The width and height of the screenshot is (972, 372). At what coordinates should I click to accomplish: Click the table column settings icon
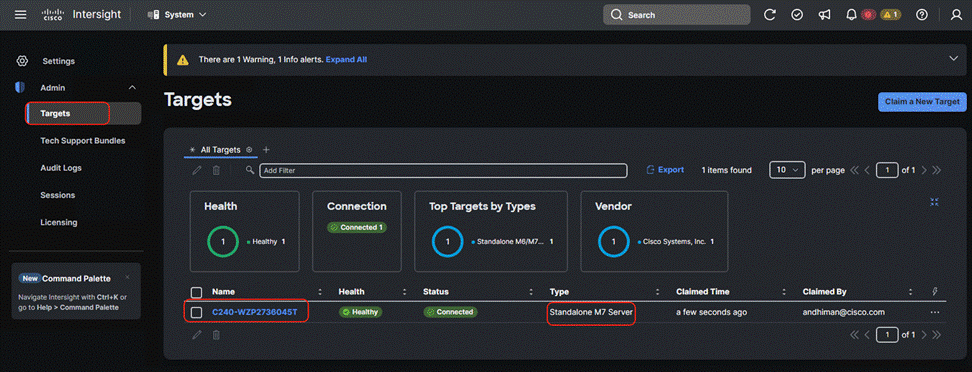(935, 292)
